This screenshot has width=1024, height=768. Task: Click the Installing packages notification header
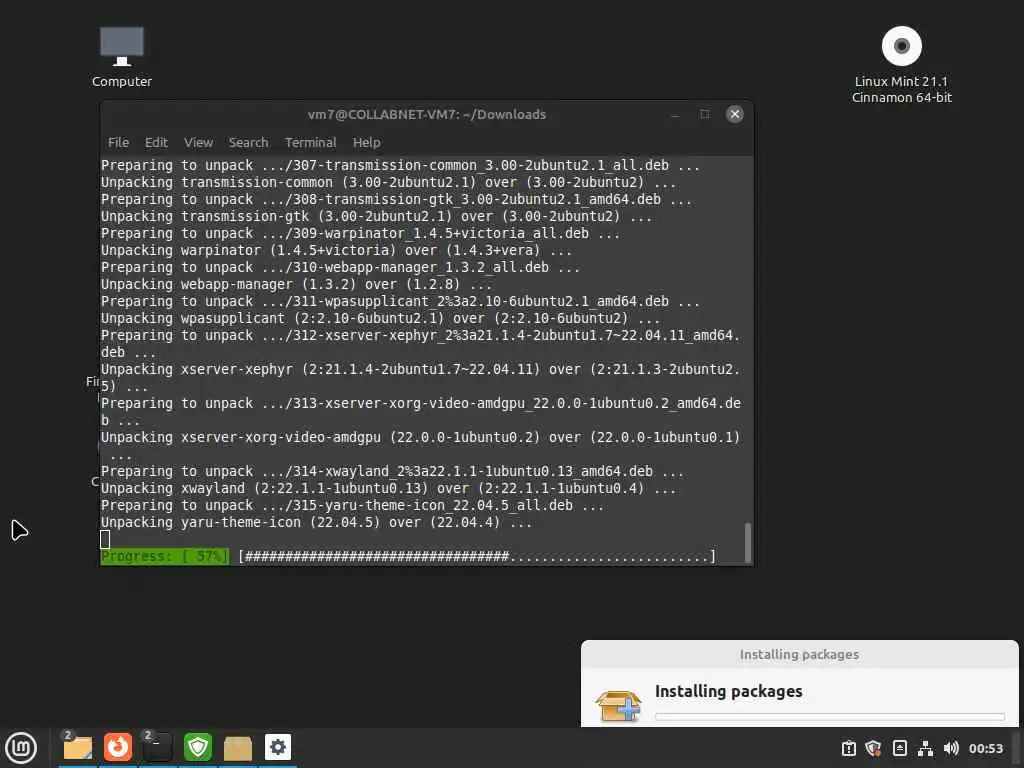click(799, 654)
